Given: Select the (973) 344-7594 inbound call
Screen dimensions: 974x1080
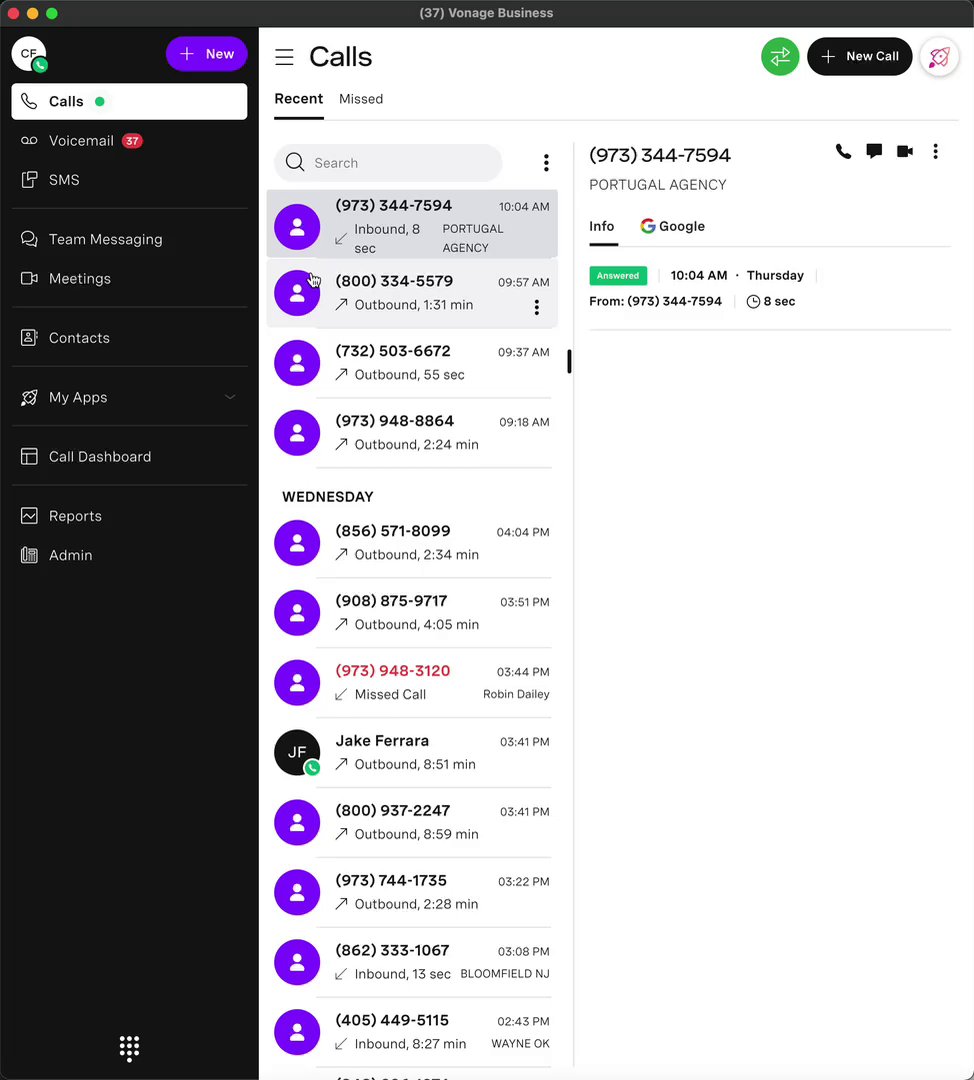Looking at the screenshot, I should [412, 225].
